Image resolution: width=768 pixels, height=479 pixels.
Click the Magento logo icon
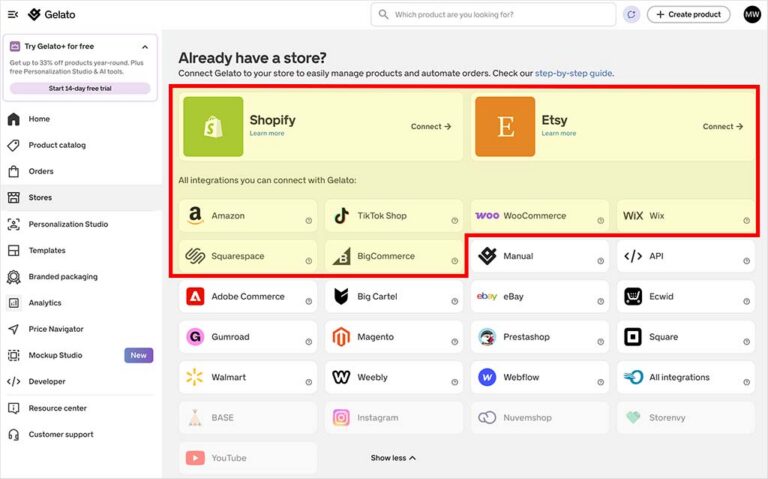click(341, 336)
